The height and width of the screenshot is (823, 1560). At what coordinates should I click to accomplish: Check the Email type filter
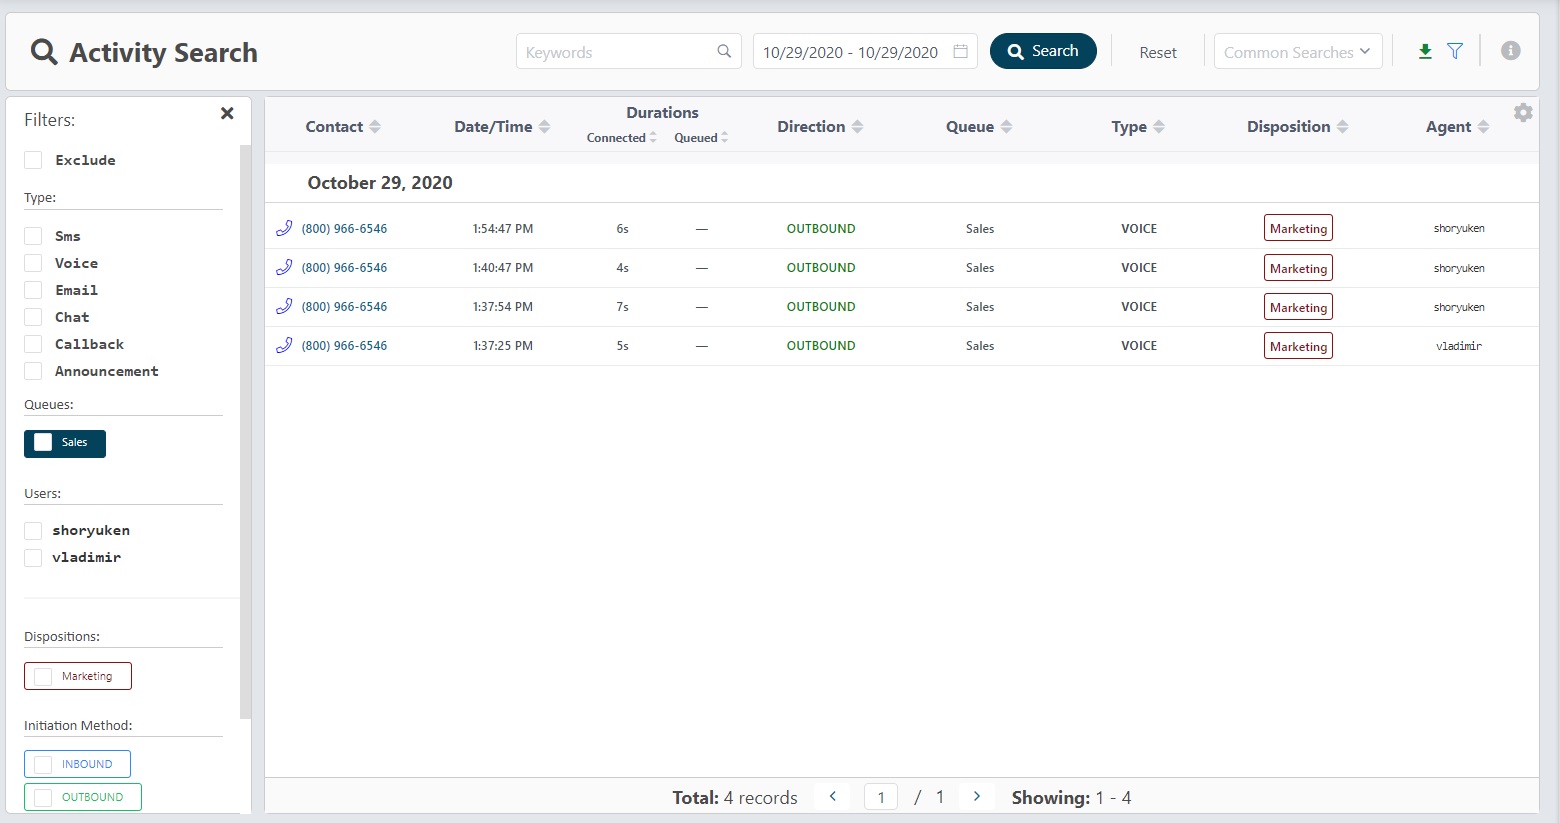[x=33, y=290]
